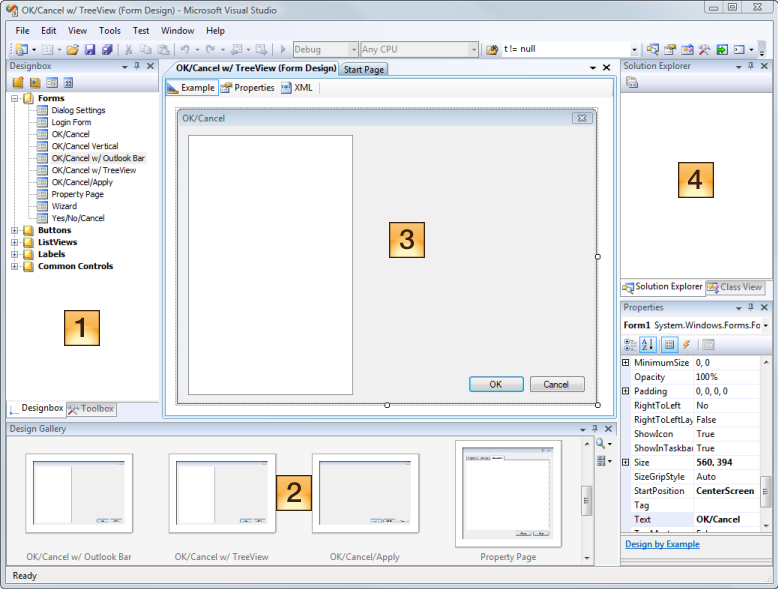Open the File menu

[x=22, y=31]
